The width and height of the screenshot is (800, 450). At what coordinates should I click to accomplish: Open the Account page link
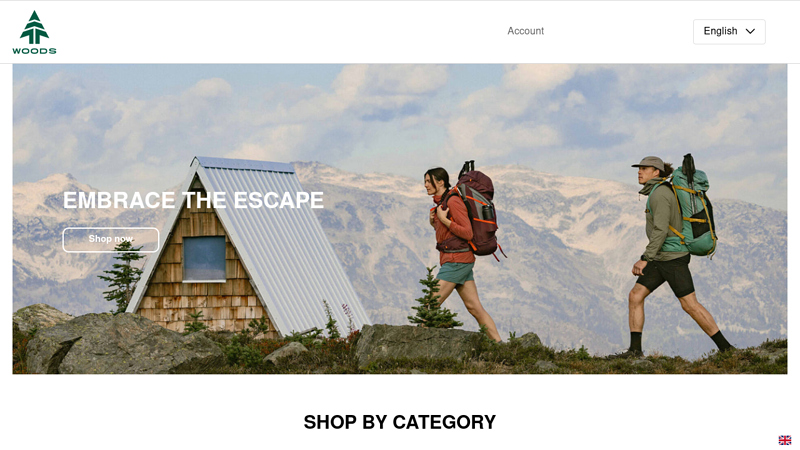526,31
